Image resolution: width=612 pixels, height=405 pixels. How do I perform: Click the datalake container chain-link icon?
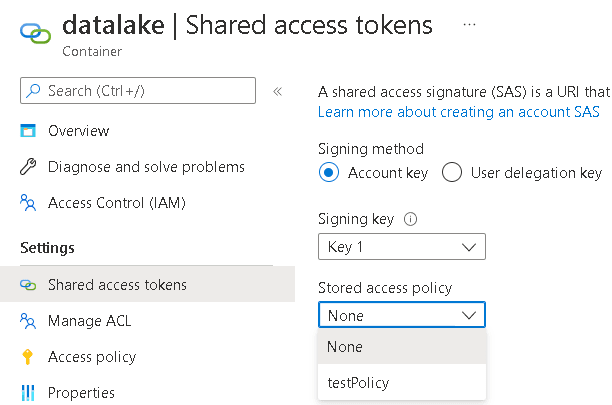point(36,34)
